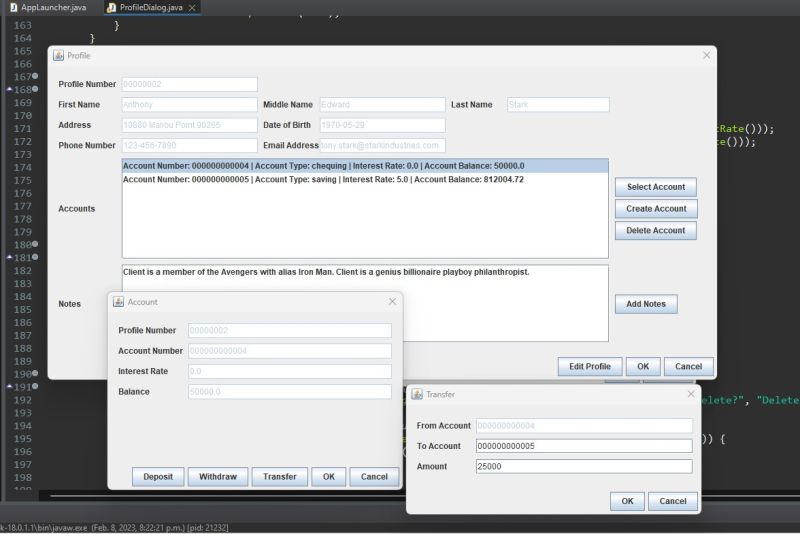Confirm the transfer with OK
The width and height of the screenshot is (800, 534).
627,501
